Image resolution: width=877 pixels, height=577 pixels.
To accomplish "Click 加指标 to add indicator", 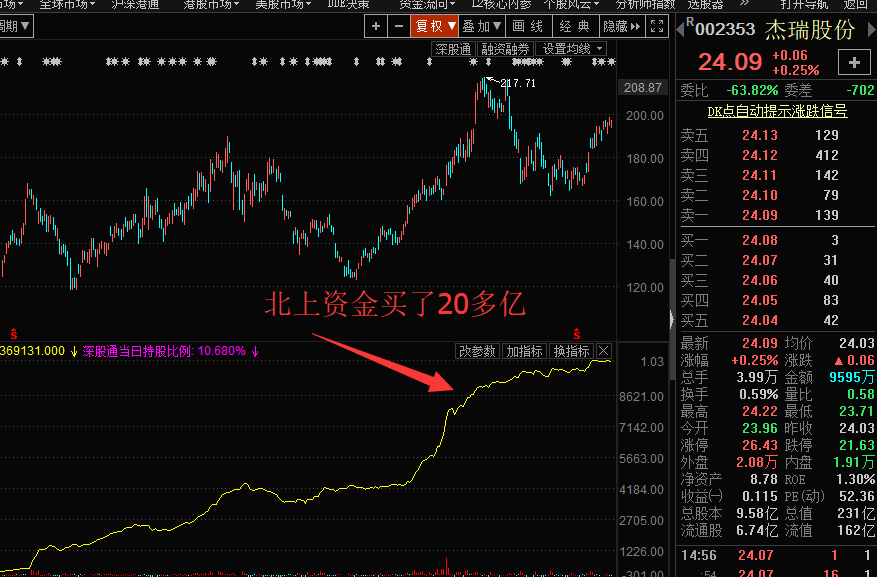I will pyautogui.click(x=524, y=351).
